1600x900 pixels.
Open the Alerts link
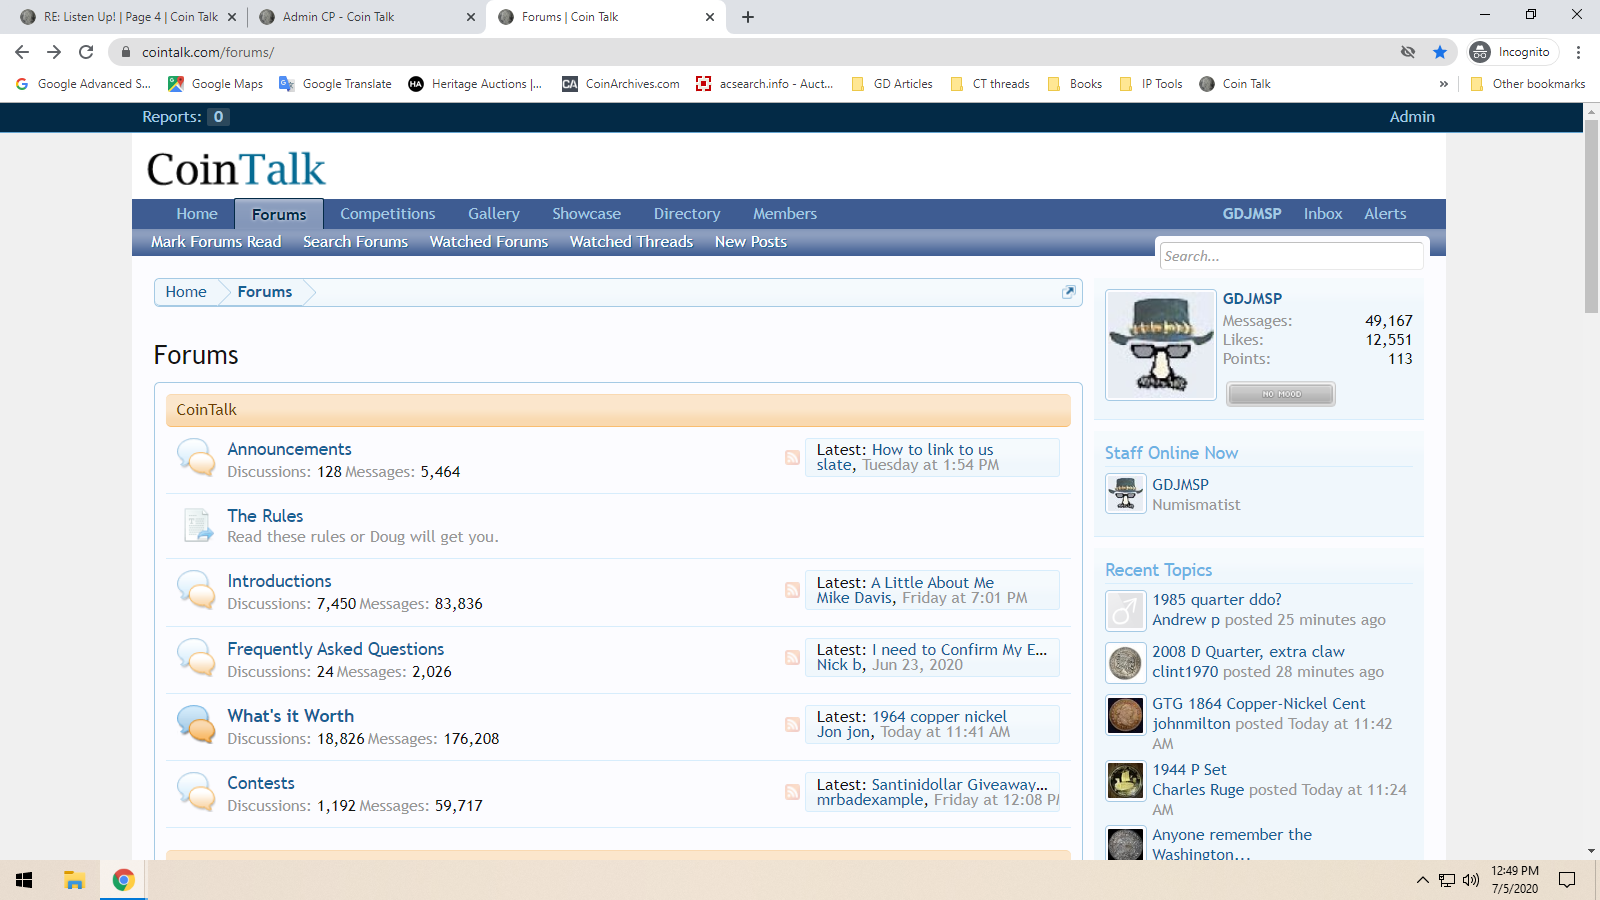click(x=1385, y=214)
